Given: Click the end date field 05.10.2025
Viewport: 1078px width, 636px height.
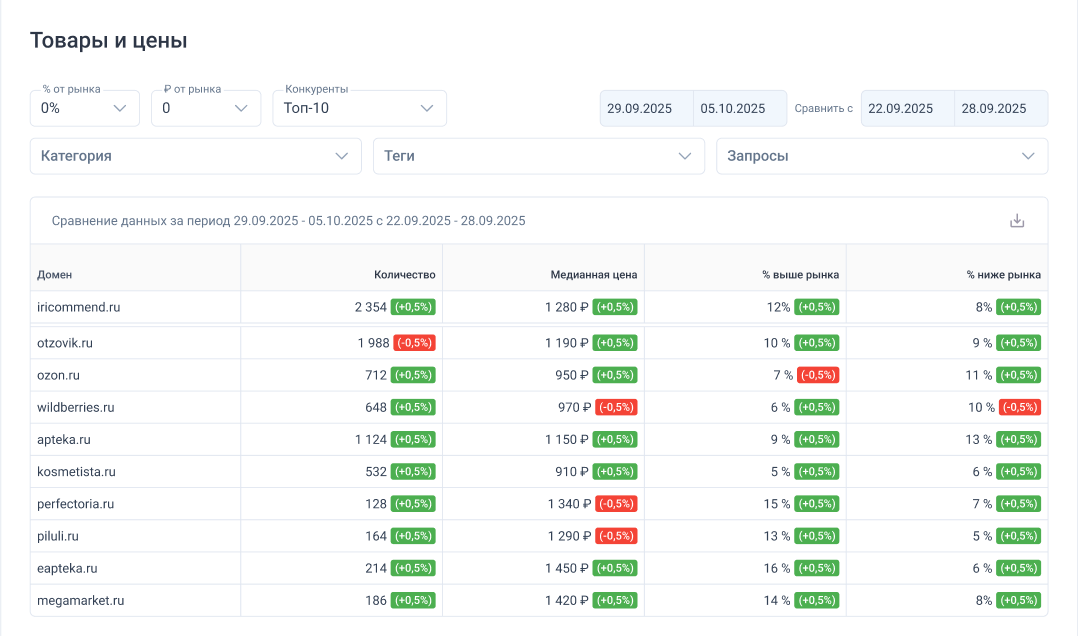Looking at the screenshot, I should click(x=739, y=108).
